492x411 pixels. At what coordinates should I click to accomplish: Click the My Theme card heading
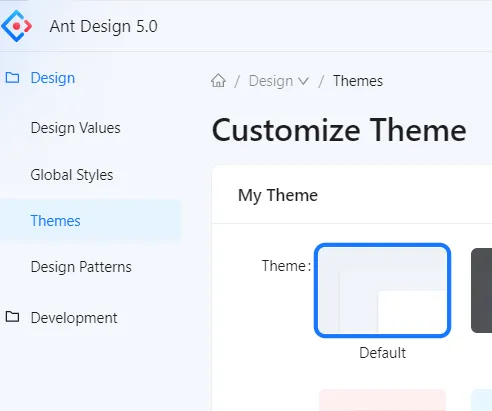pos(278,195)
